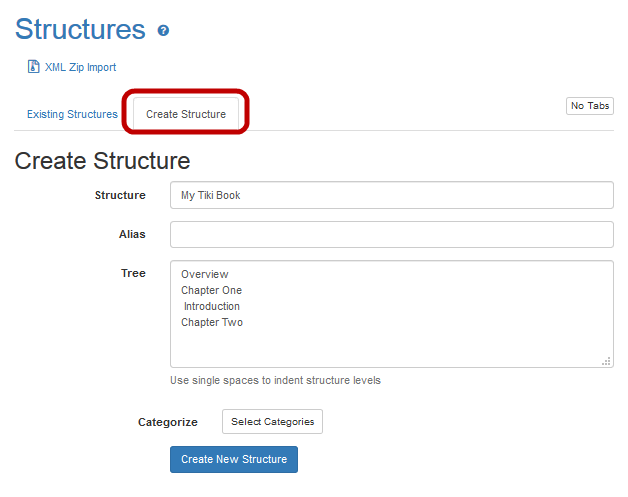Screen dimensions: 628x497
Task: Switch to the Existing Structures tab
Action: [72, 114]
